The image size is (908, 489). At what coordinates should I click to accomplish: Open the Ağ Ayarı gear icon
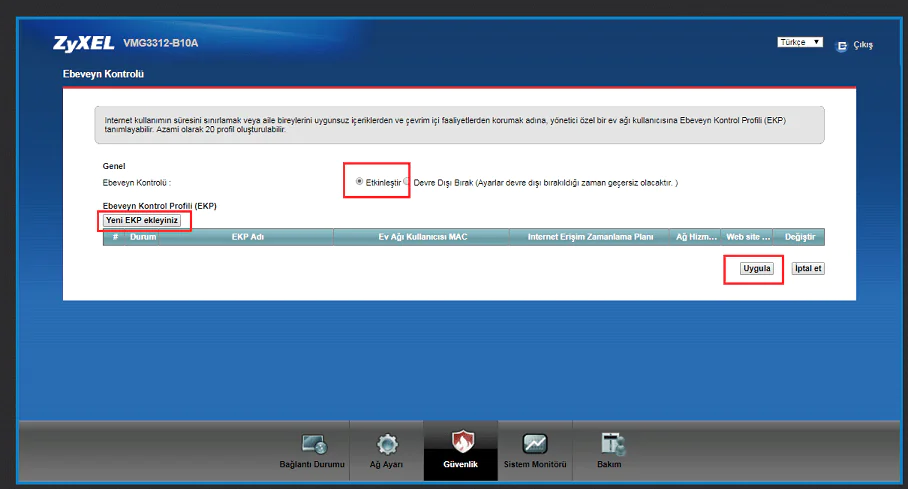pyautogui.click(x=387, y=444)
